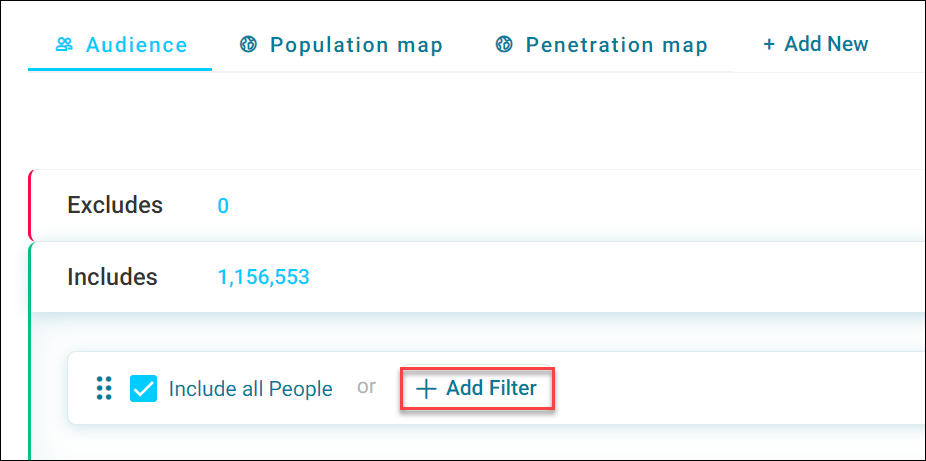This screenshot has width=926, height=461.
Task: Click the Penetration map globe icon
Action: [504, 44]
